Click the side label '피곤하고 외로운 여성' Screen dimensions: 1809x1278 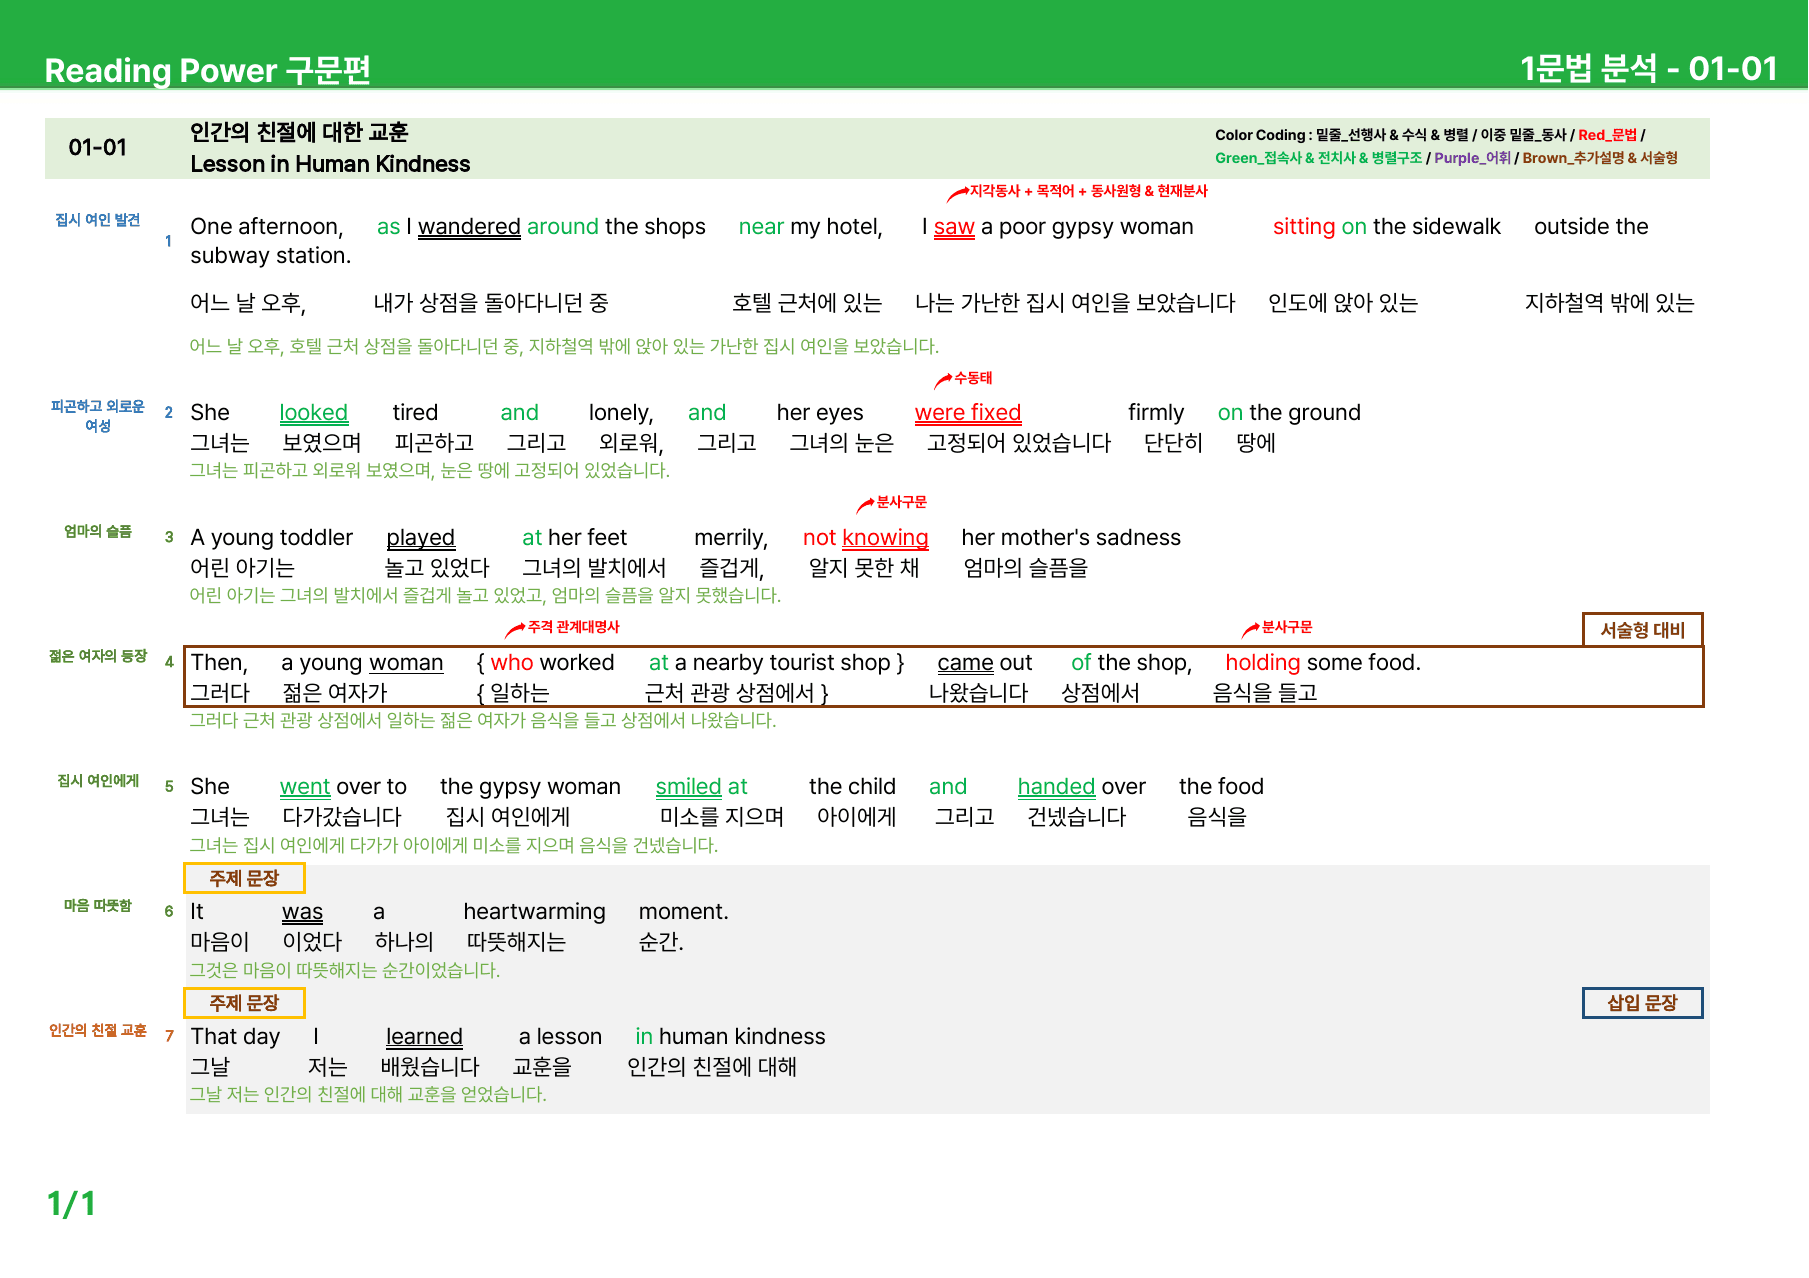point(98,416)
